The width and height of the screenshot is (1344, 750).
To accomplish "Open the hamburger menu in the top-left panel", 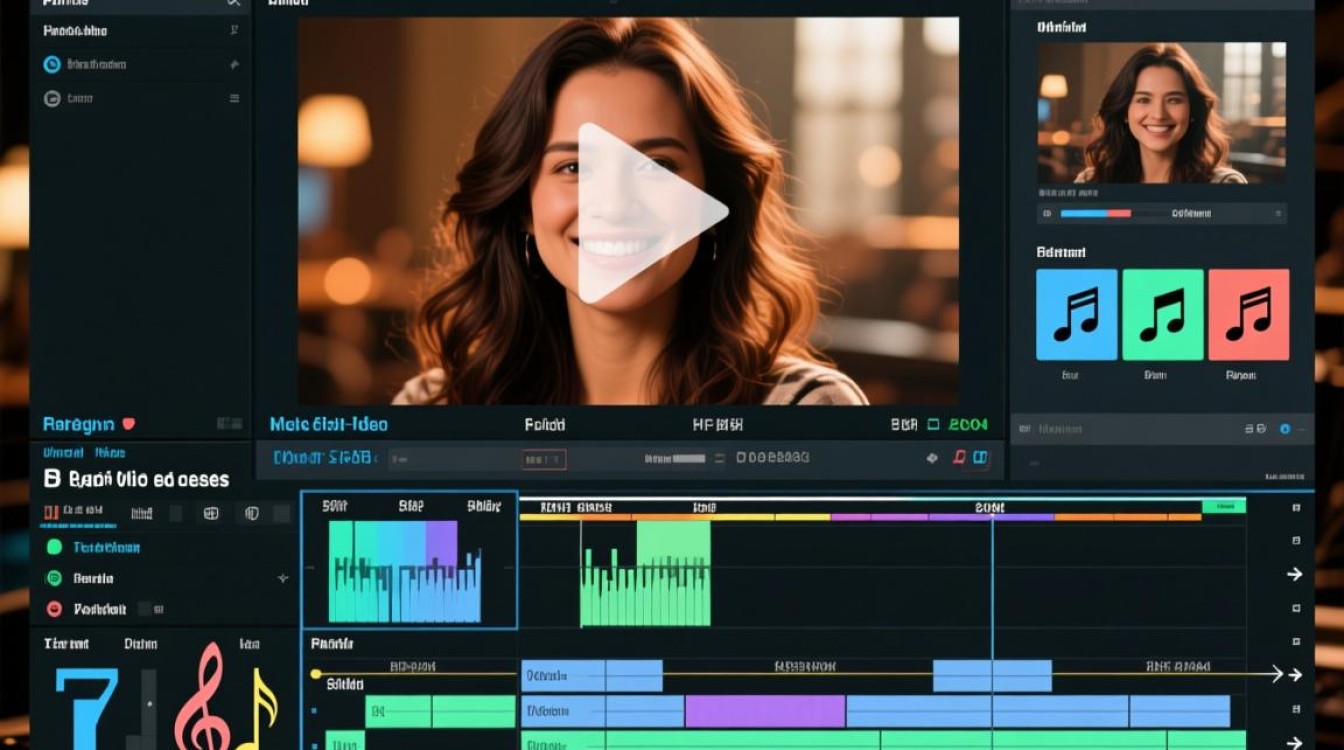I will click(234, 98).
